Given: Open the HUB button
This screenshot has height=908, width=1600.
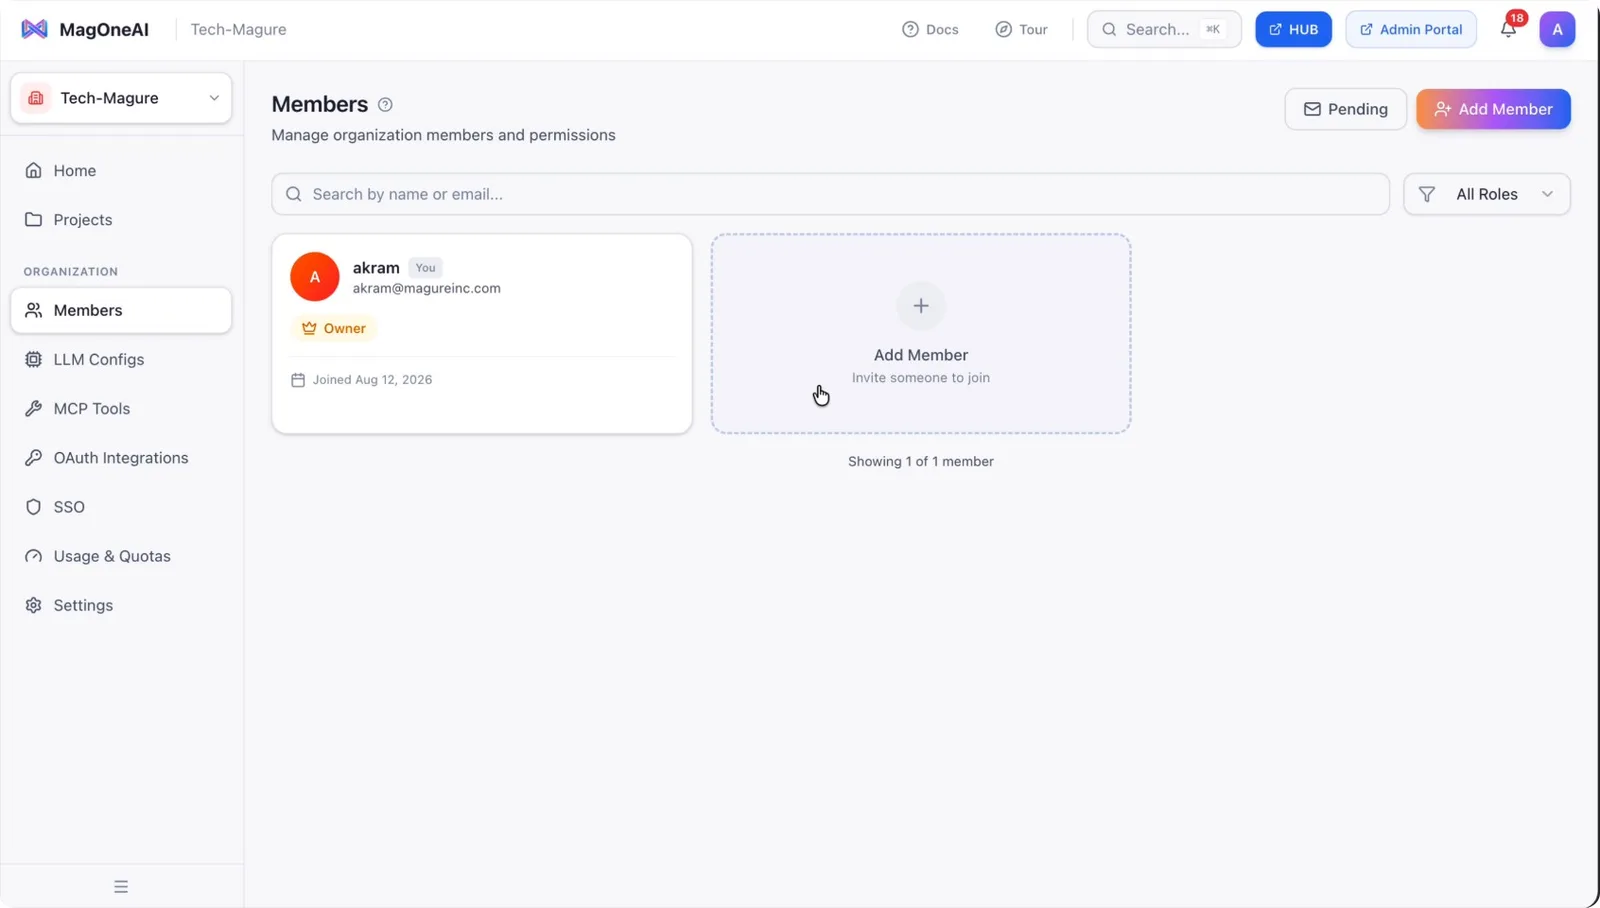Looking at the screenshot, I should (x=1293, y=29).
